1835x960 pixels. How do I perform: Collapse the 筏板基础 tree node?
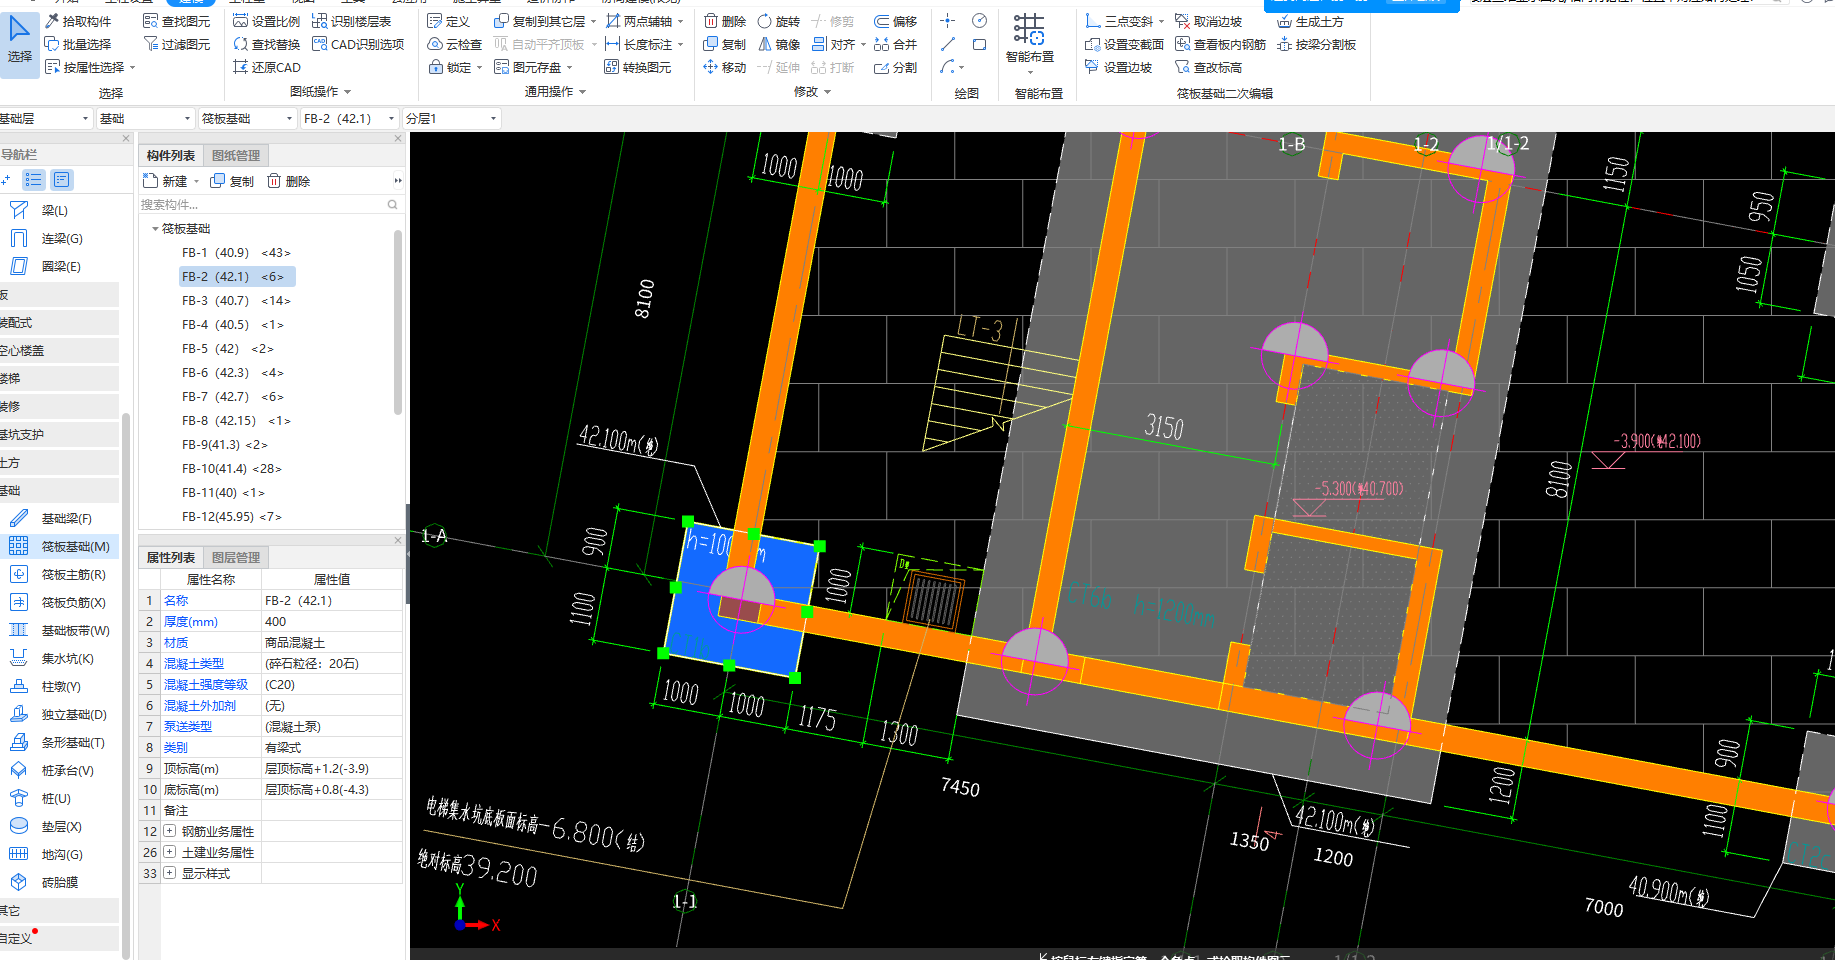point(155,229)
